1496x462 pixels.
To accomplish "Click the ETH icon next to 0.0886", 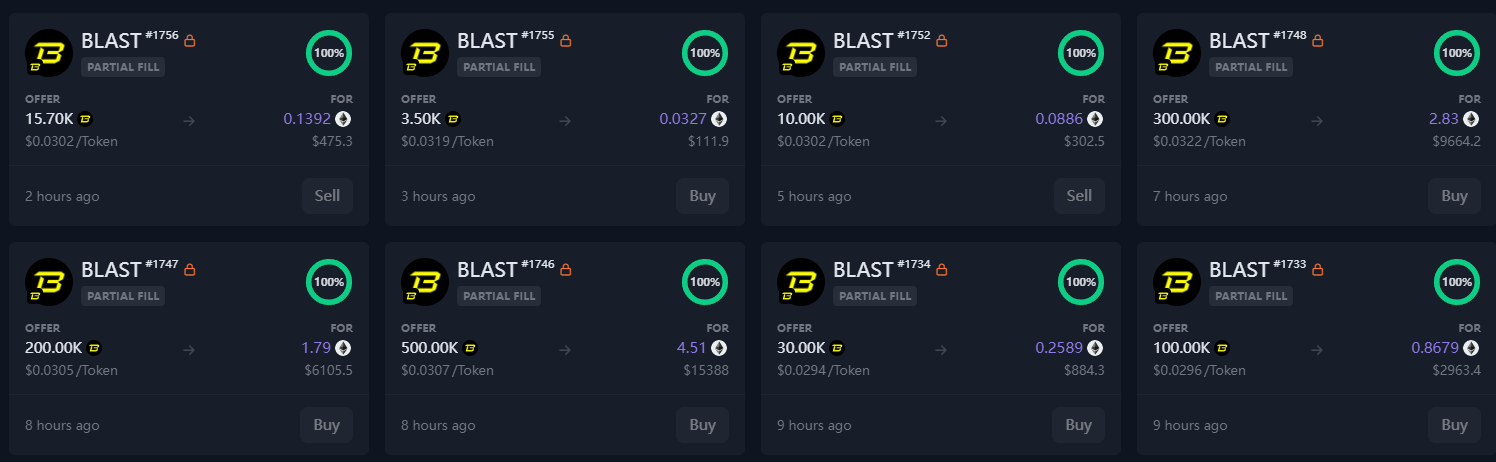I will 1095,119.
